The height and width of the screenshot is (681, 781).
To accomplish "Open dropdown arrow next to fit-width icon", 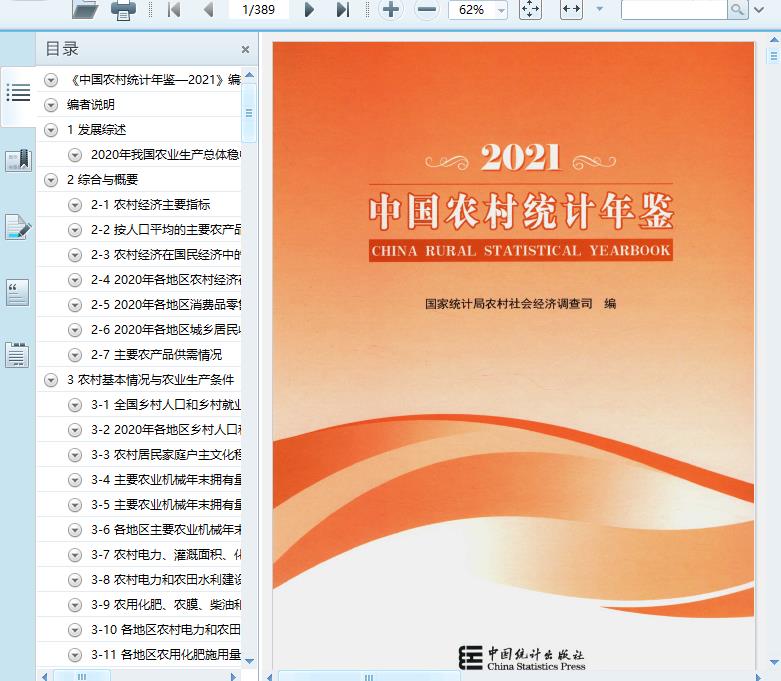I will pos(600,9).
